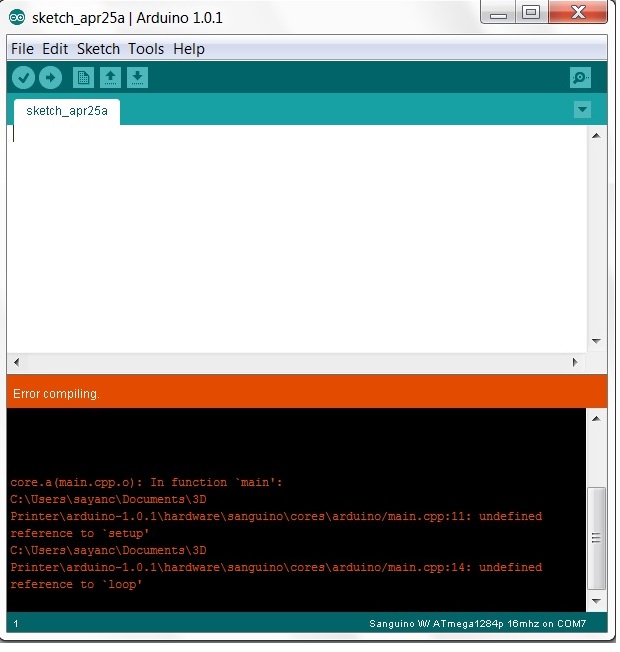Open the Sketch menu

pos(98,49)
